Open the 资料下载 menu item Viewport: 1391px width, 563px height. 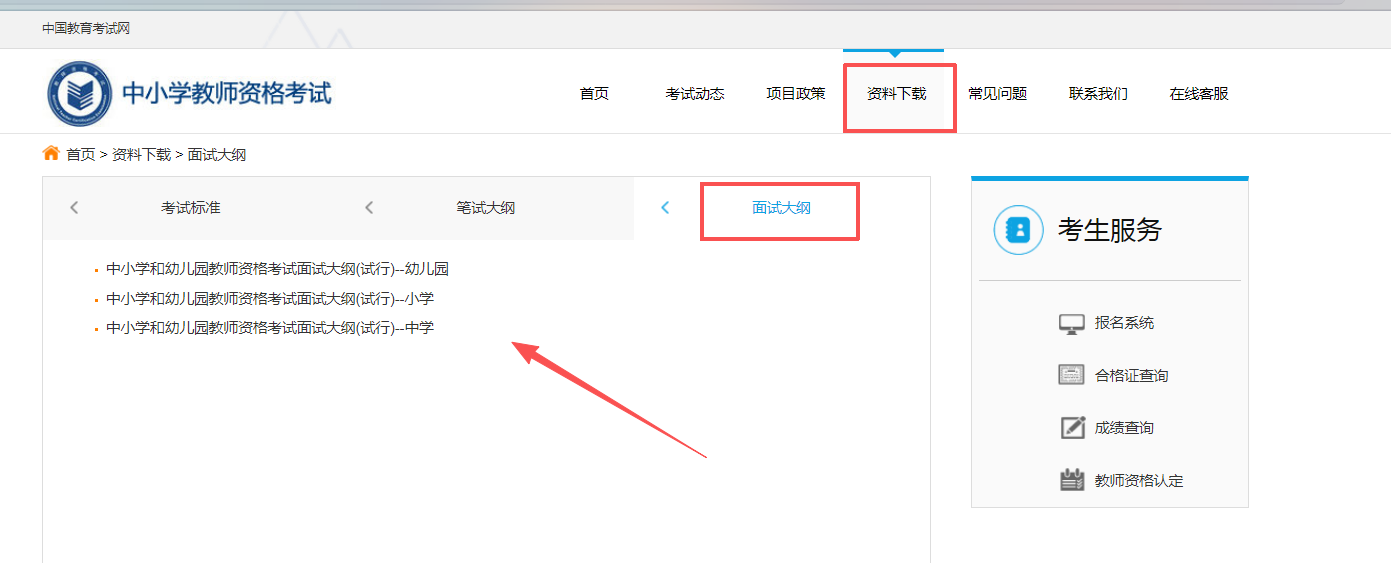896,94
